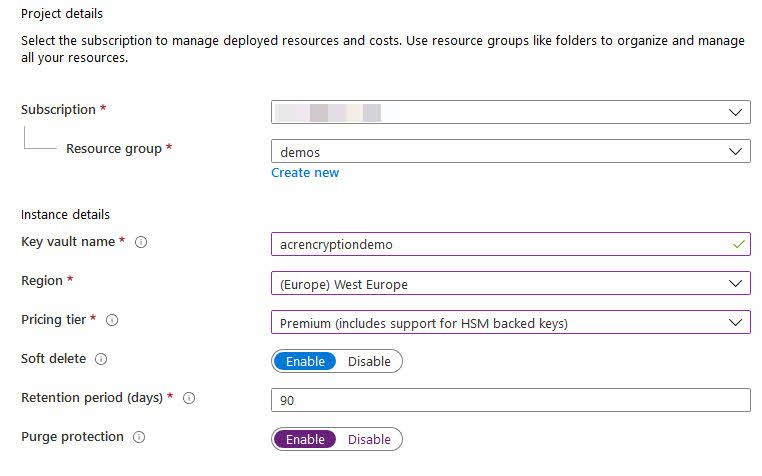Viewport: 762px width, 476px height.
Task: Click the Retention period input showing 90
Action: click(x=511, y=400)
